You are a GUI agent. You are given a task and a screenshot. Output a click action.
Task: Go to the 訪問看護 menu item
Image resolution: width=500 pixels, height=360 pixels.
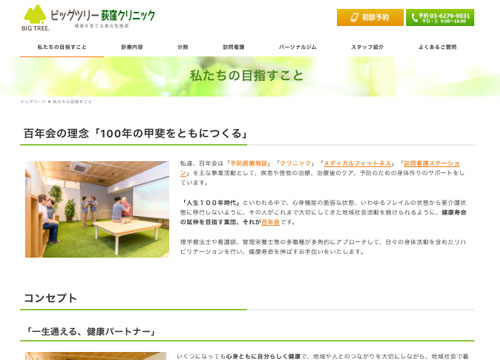234,47
